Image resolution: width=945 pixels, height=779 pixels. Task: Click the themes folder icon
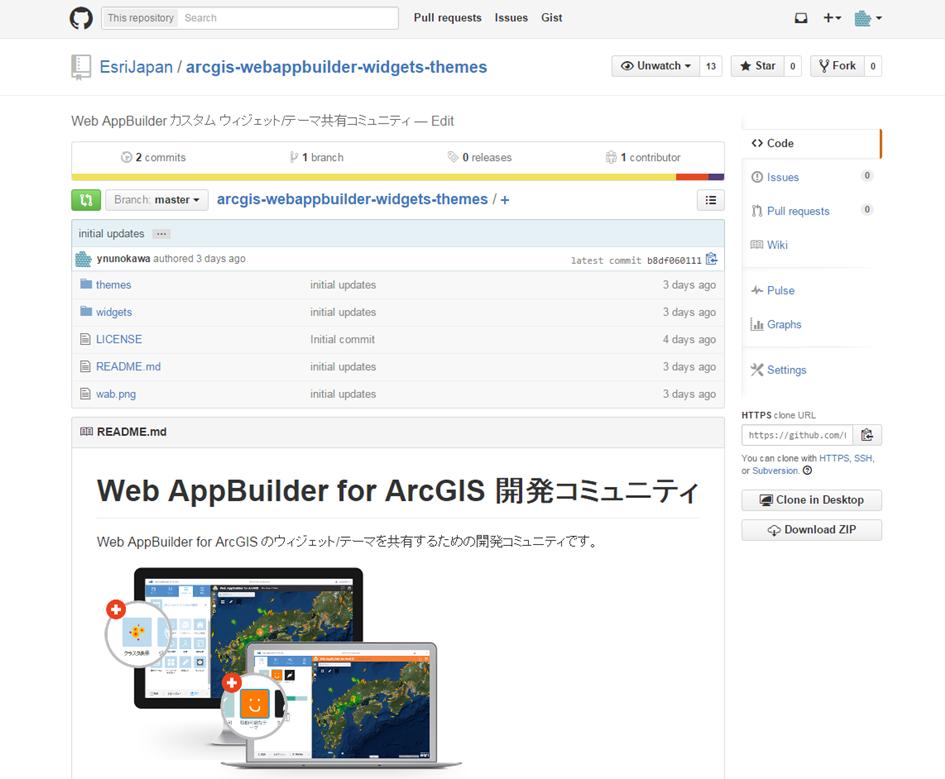86,284
